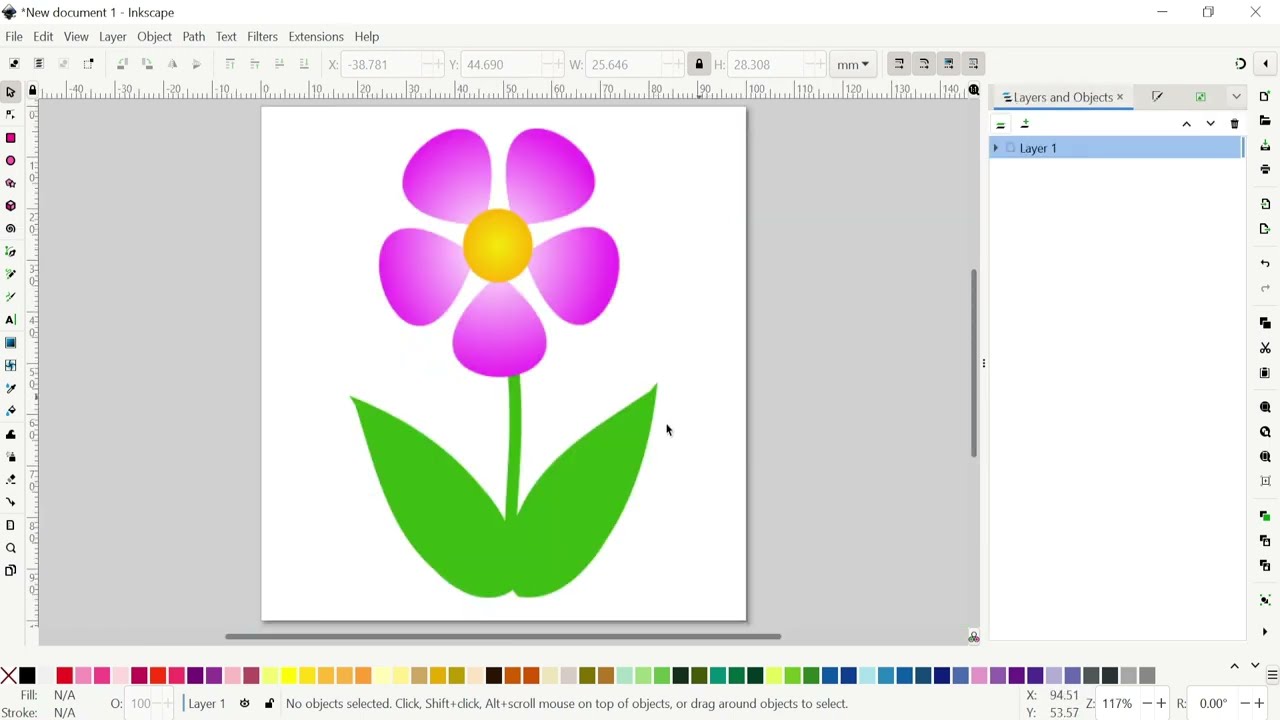Toggle scaling stroke width with objects
Screen dimensions: 1280x720
(x=899, y=64)
